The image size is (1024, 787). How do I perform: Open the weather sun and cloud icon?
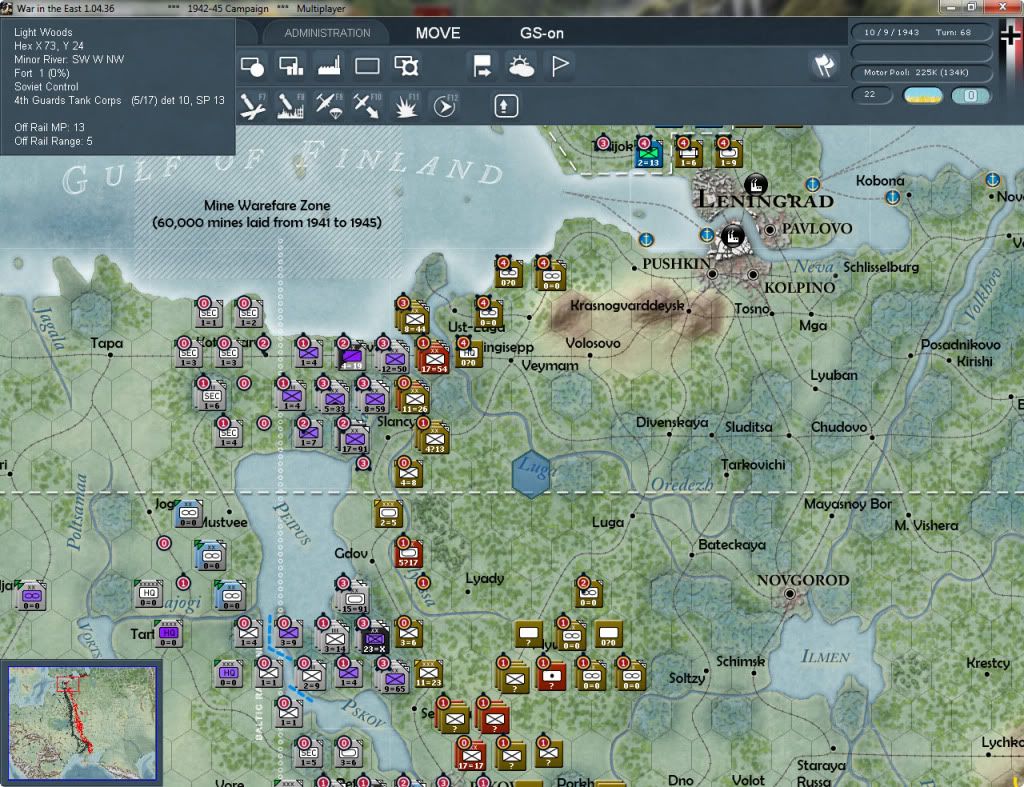[x=521, y=67]
